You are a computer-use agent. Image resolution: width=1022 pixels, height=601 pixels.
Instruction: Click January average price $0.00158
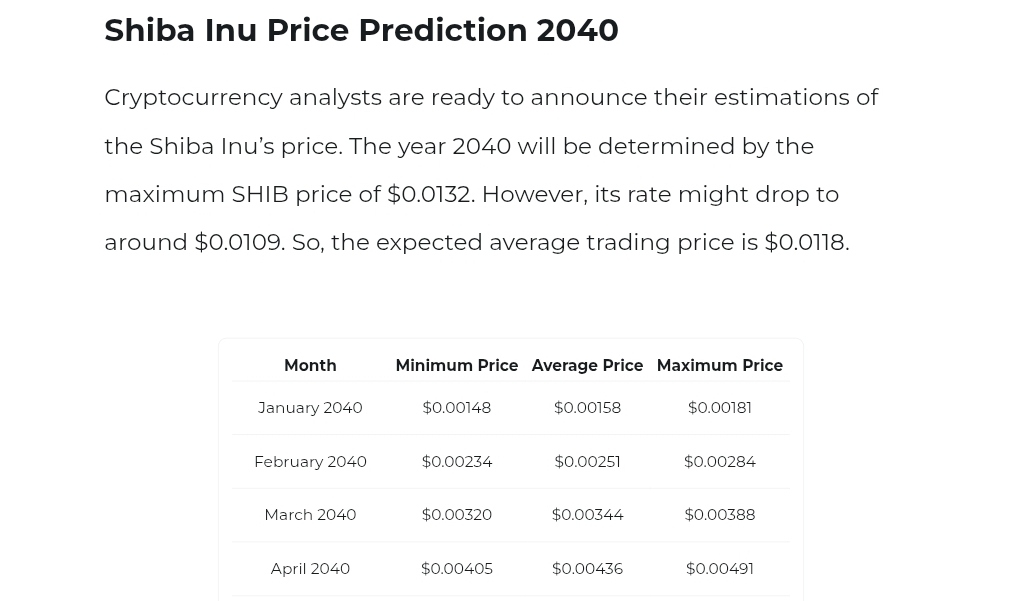point(587,408)
